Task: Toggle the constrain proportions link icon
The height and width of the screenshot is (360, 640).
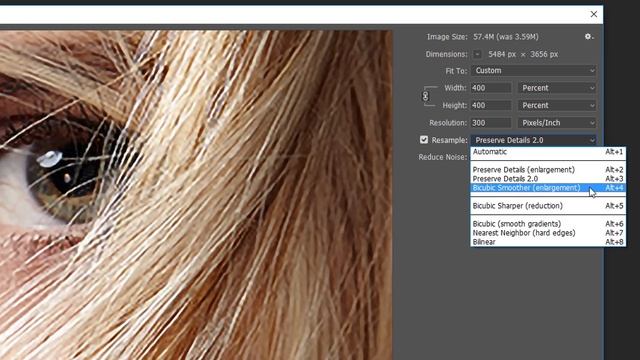Action: point(425,96)
